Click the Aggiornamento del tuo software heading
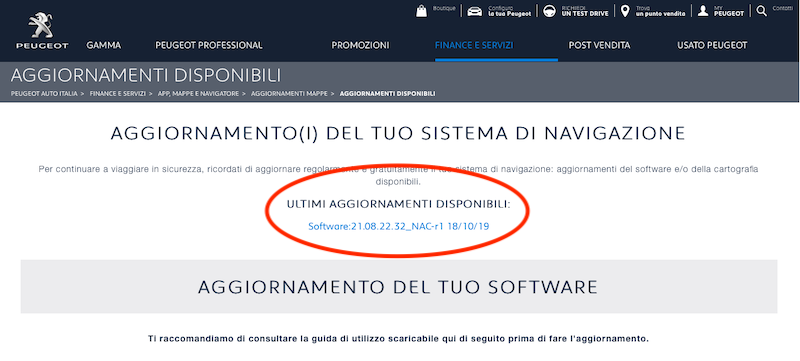Screen dimensions: 800x361 (398, 287)
